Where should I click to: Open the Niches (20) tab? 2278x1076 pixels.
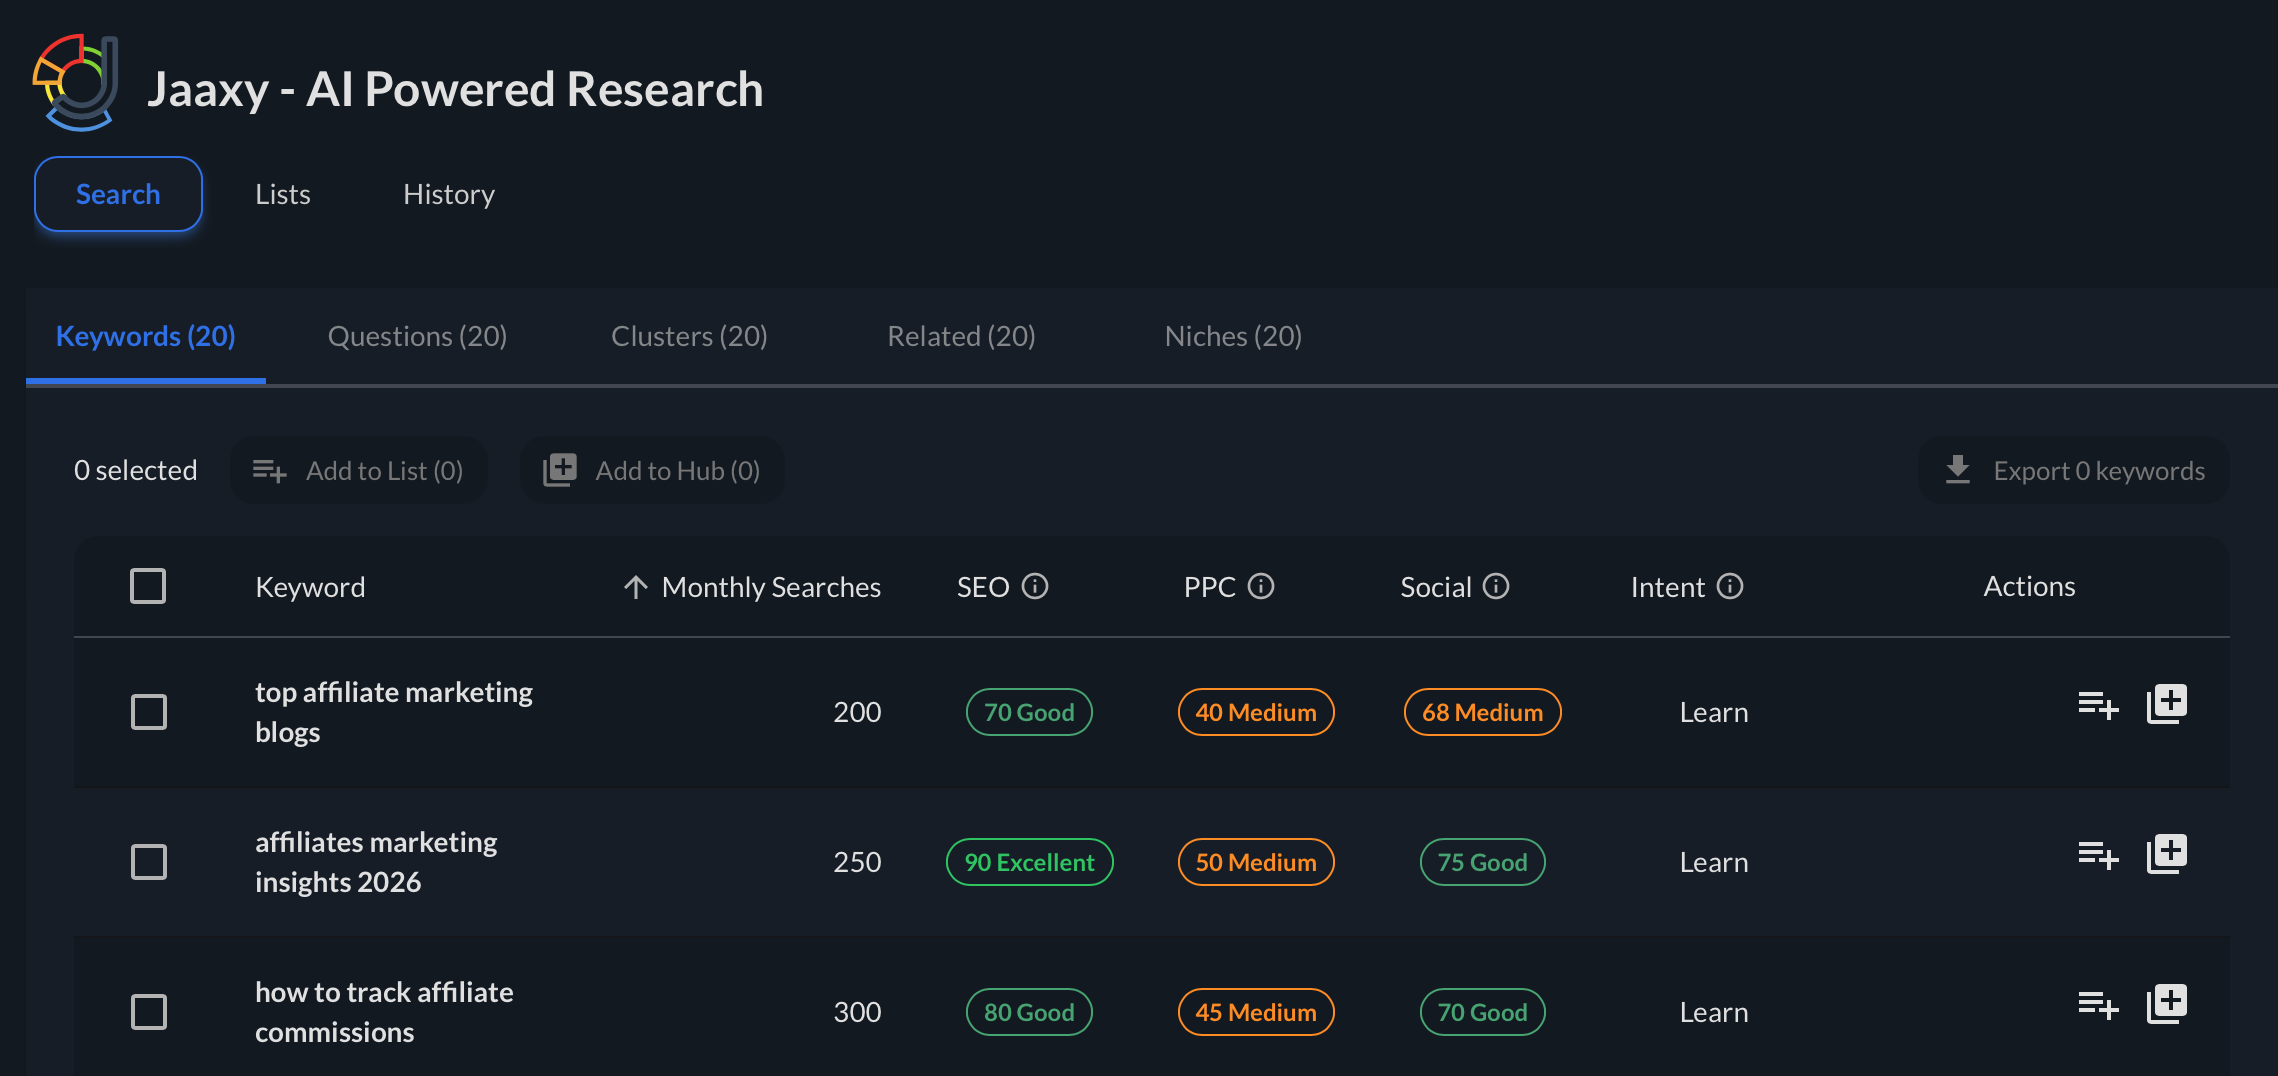tap(1233, 336)
